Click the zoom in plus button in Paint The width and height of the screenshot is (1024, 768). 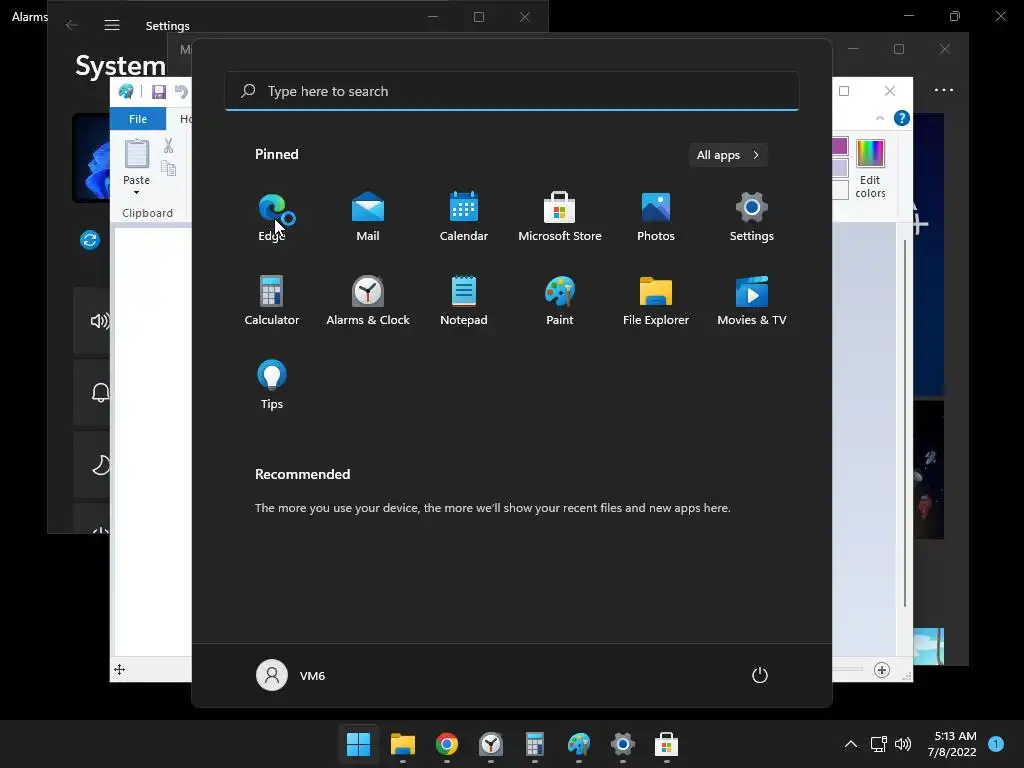coord(882,670)
